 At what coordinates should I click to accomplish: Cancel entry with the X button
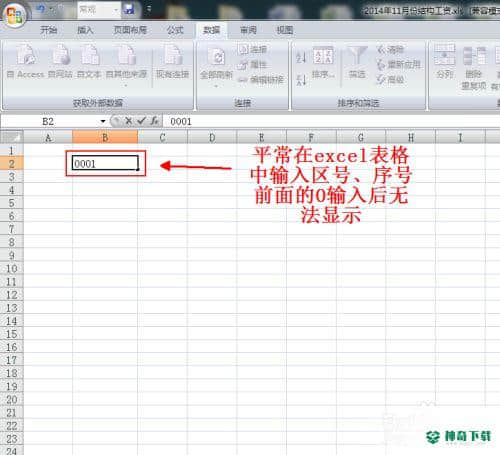coord(128,121)
